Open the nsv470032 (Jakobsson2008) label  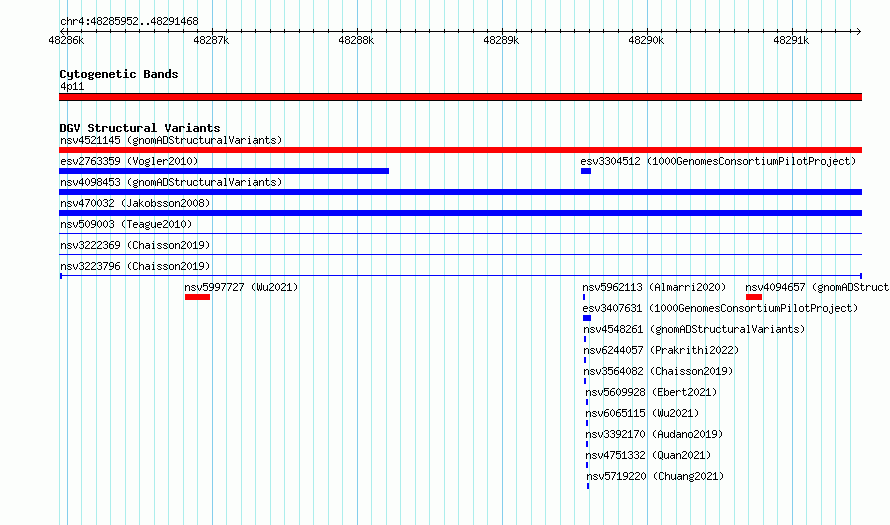pos(135,203)
